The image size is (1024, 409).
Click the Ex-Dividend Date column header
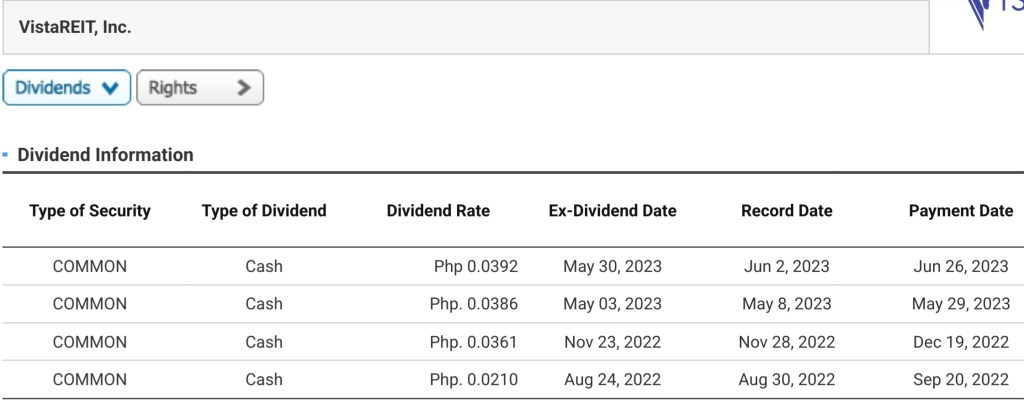pyautogui.click(x=612, y=211)
